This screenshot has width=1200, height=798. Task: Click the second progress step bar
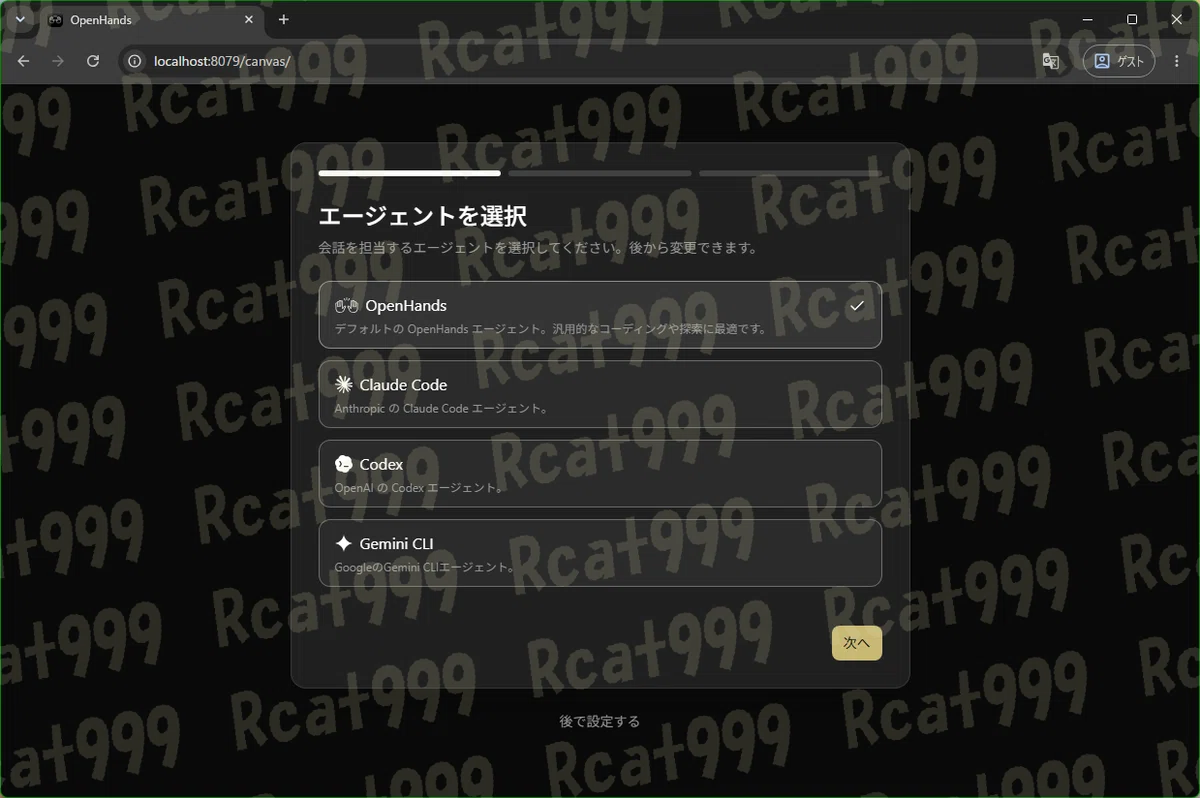tap(600, 173)
